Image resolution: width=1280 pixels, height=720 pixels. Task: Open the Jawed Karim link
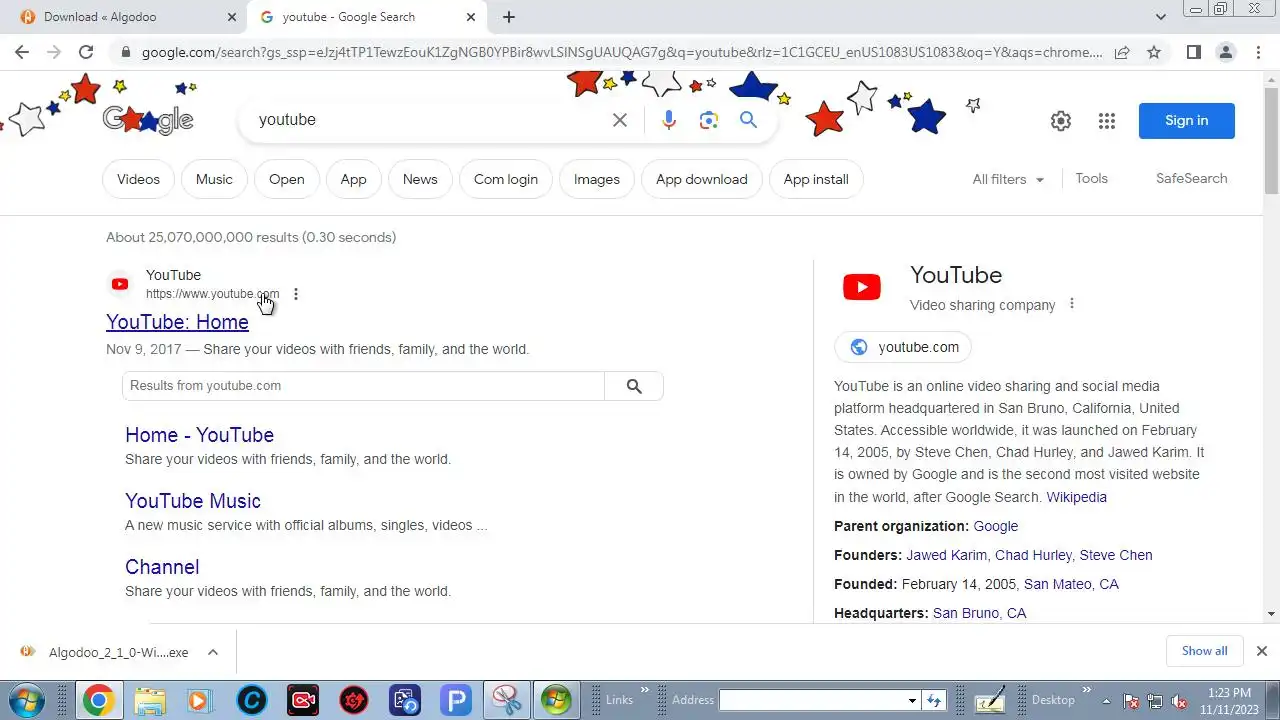(946, 555)
